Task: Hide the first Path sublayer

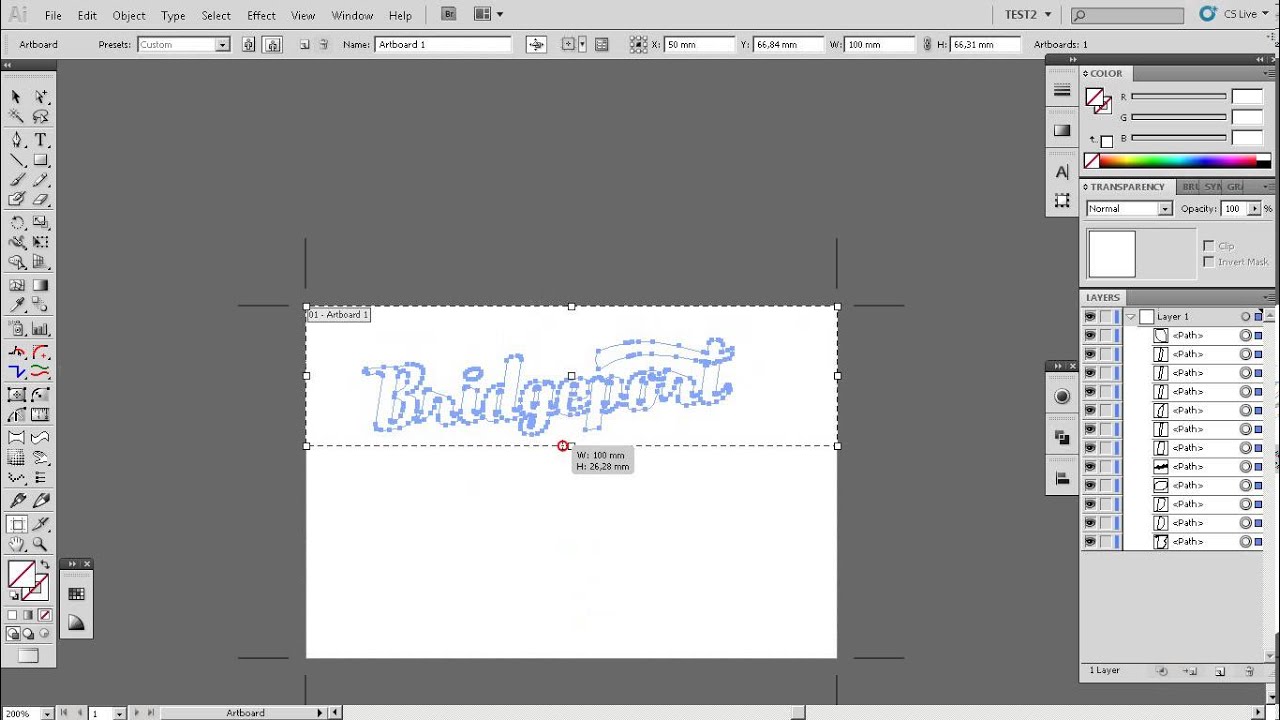Action: point(1090,335)
